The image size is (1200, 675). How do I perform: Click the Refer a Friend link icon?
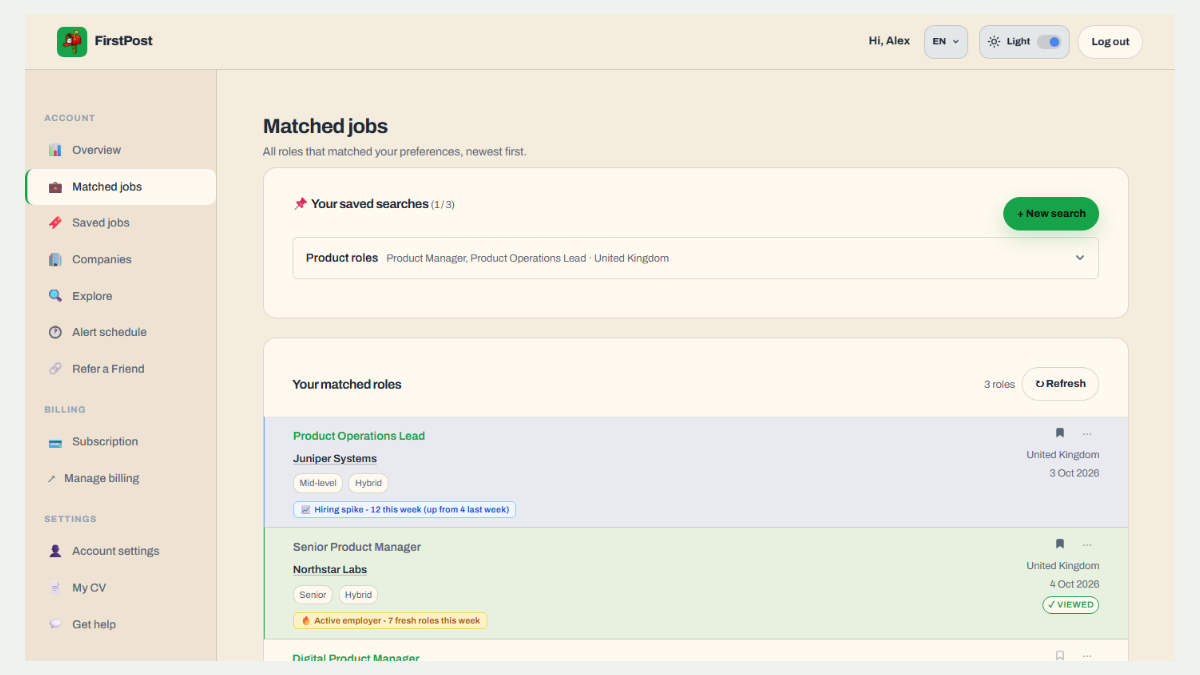click(55, 369)
